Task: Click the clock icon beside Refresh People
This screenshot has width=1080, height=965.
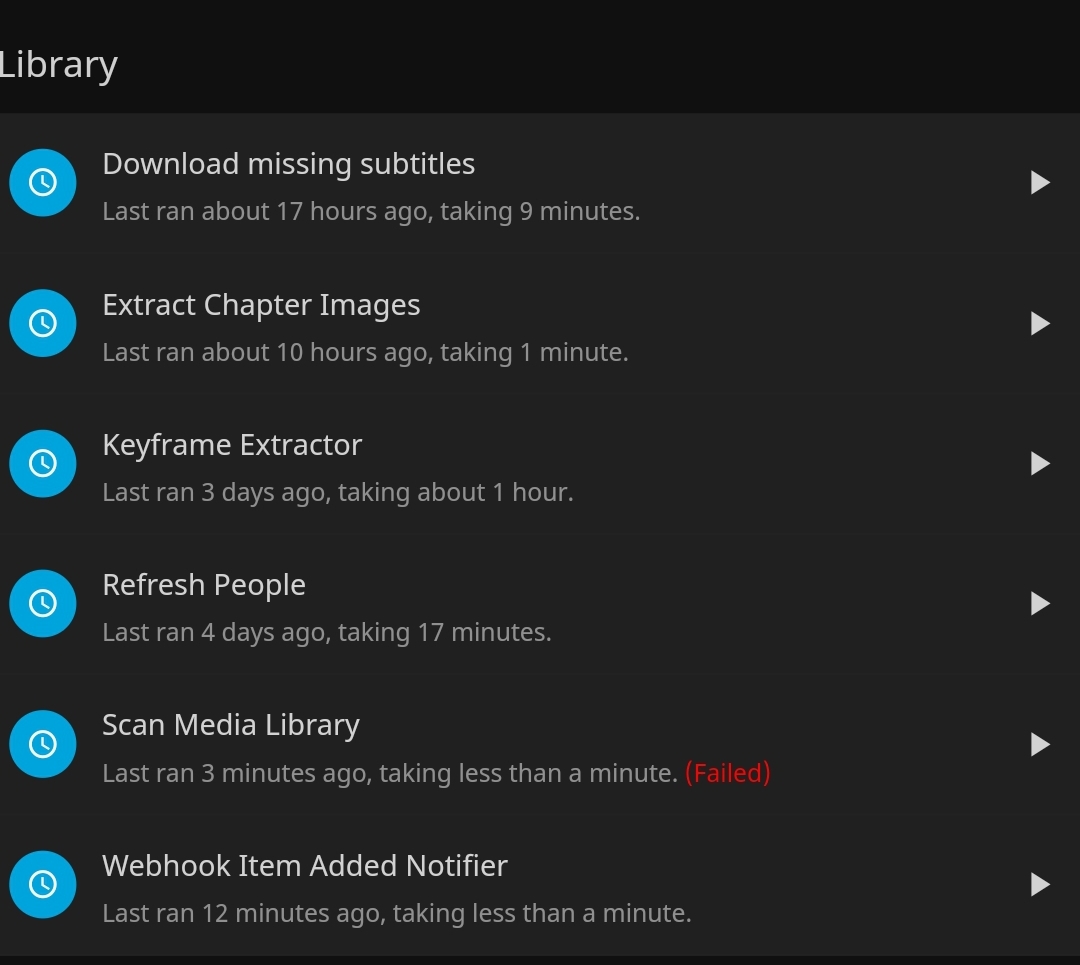Action: [x=42, y=603]
